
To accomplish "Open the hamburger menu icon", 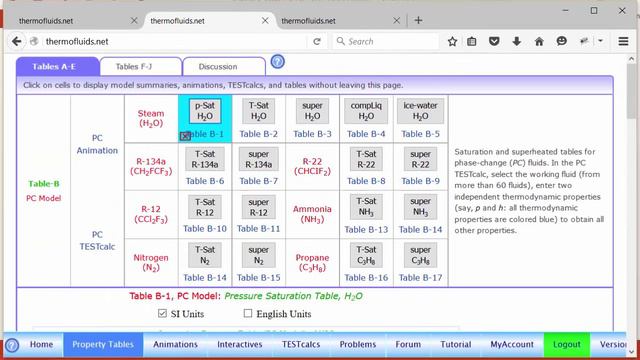I will coord(623,41).
